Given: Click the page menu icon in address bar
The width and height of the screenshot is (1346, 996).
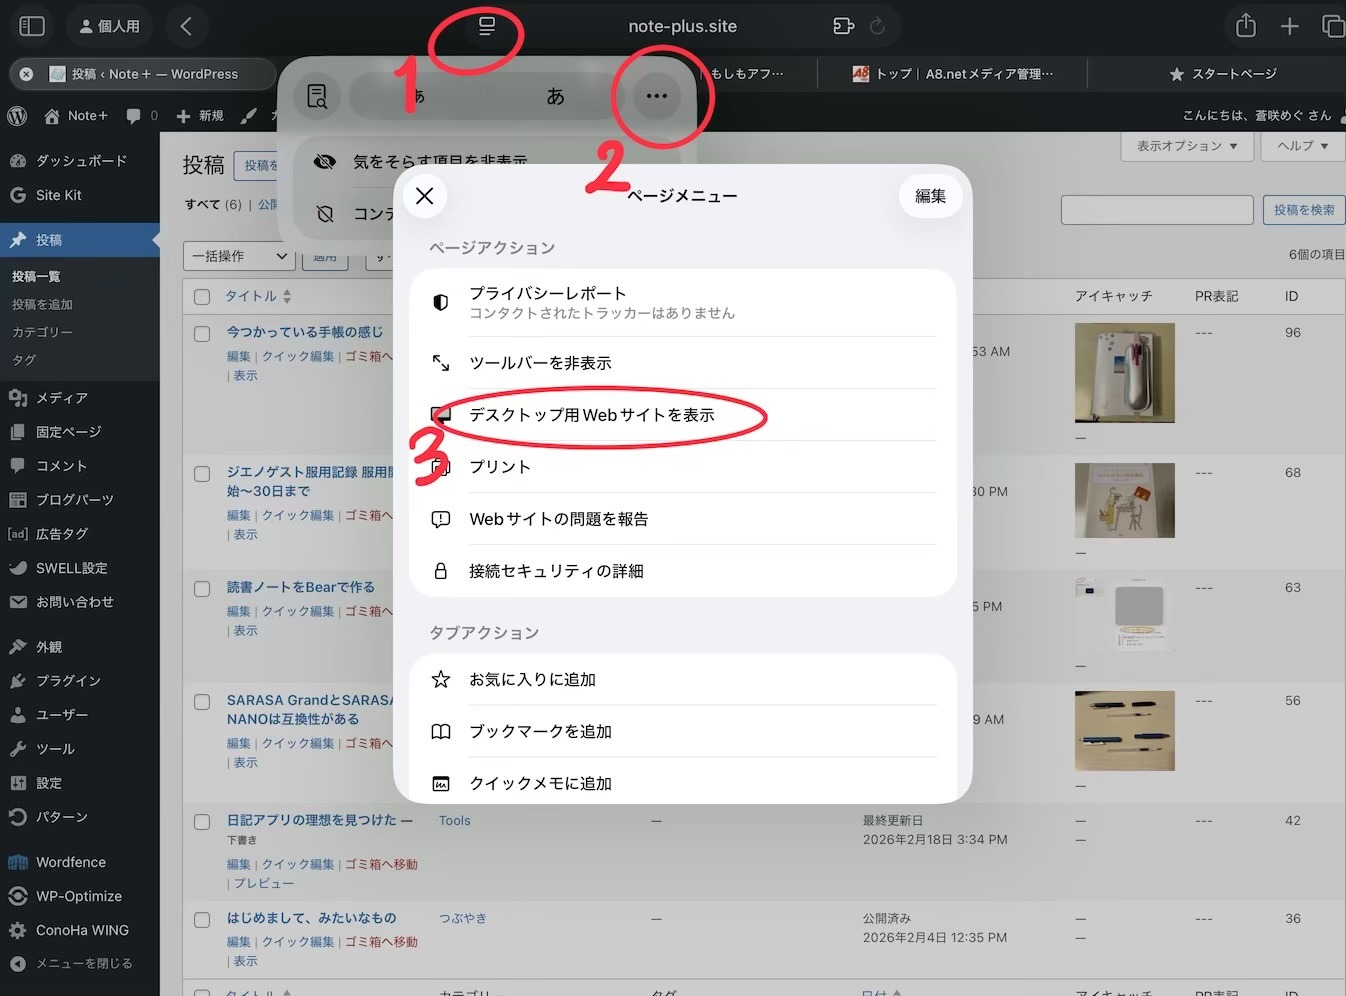Looking at the screenshot, I should click(x=487, y=26).
